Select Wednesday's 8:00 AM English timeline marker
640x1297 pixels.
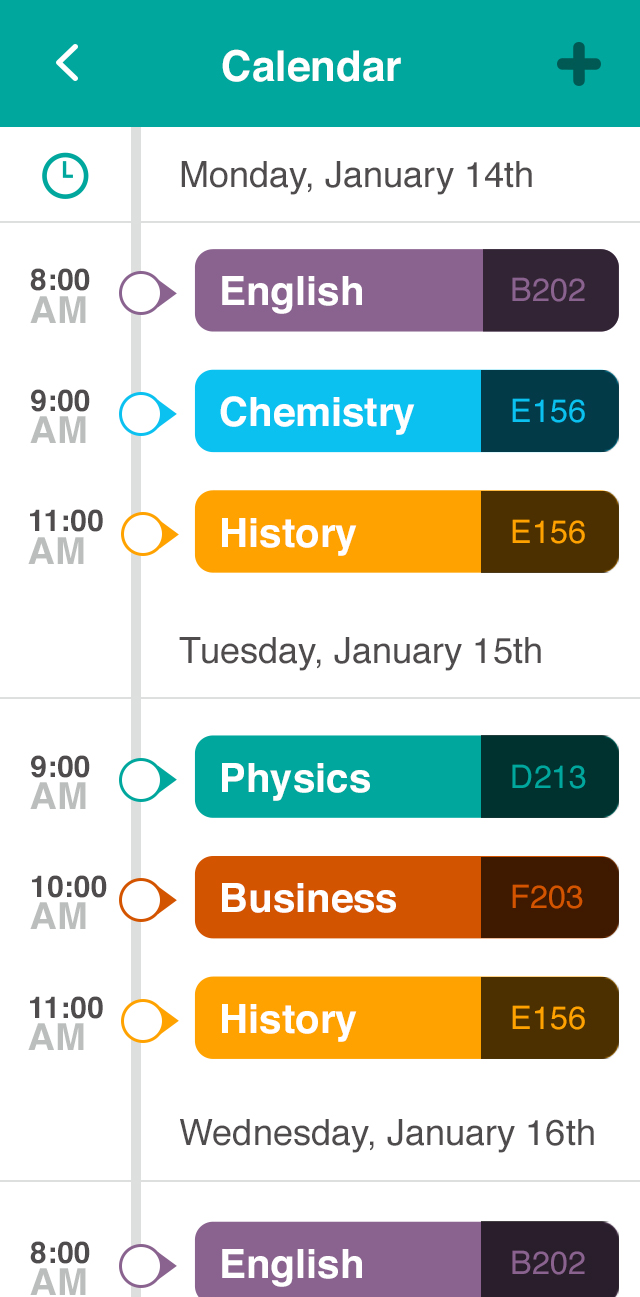tap(143, 1265)
